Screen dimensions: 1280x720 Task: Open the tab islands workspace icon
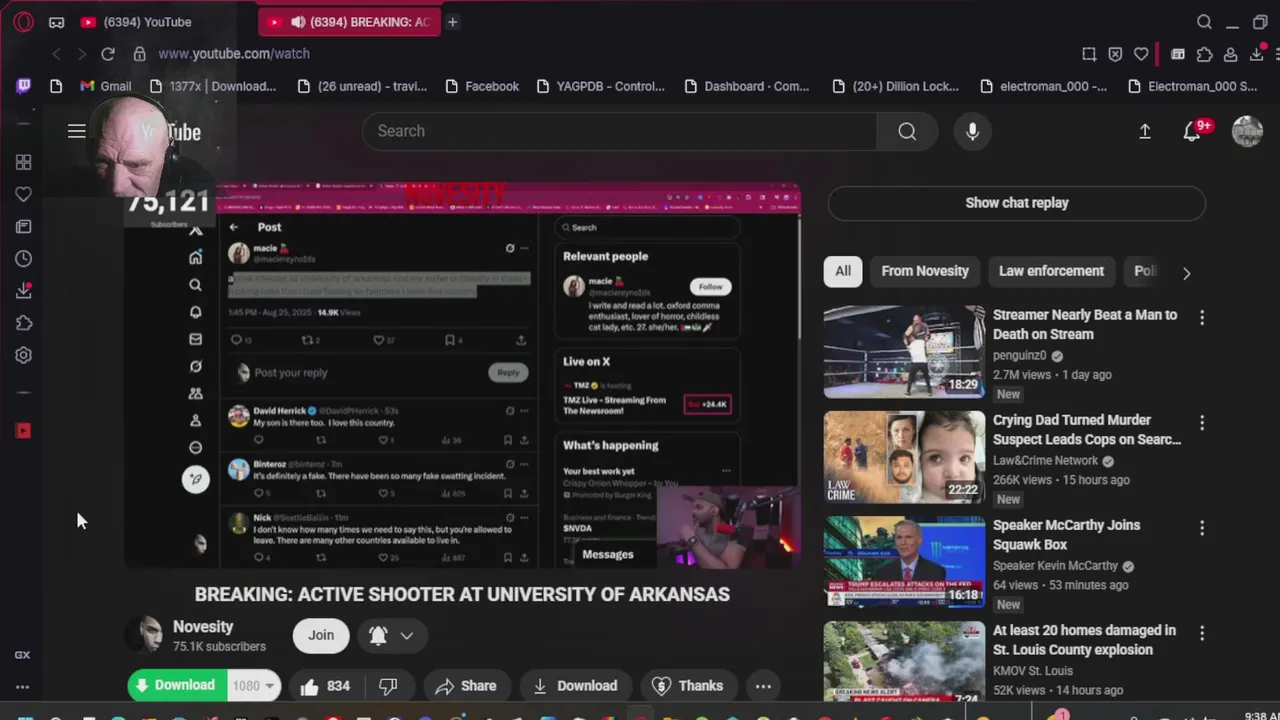pyautogui.click(x=57, y=22)
